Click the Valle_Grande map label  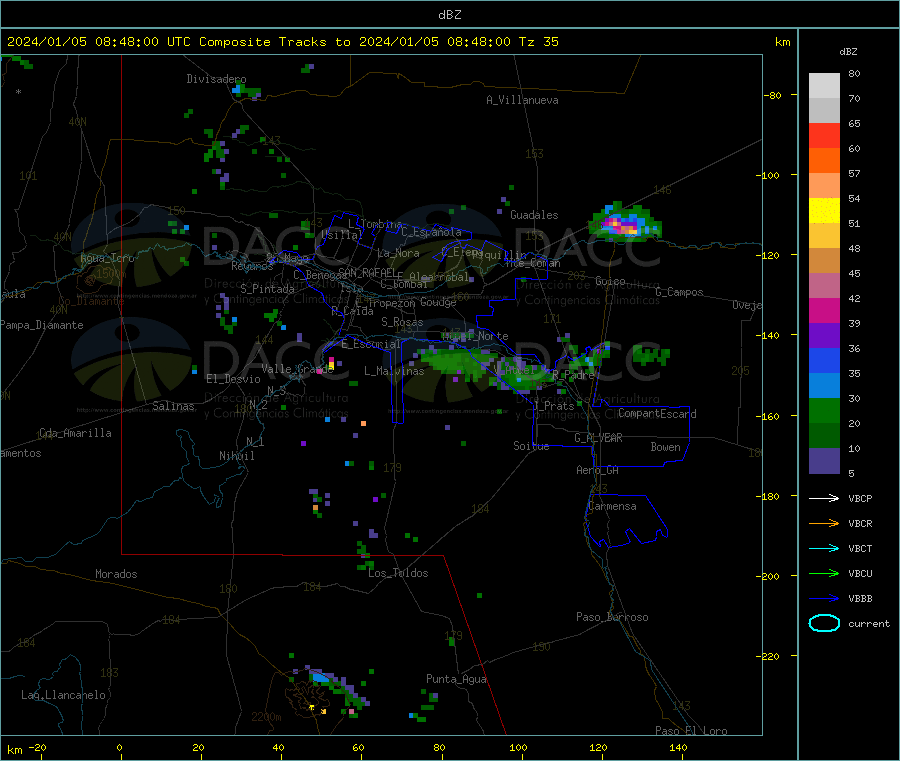coord(297,369)
